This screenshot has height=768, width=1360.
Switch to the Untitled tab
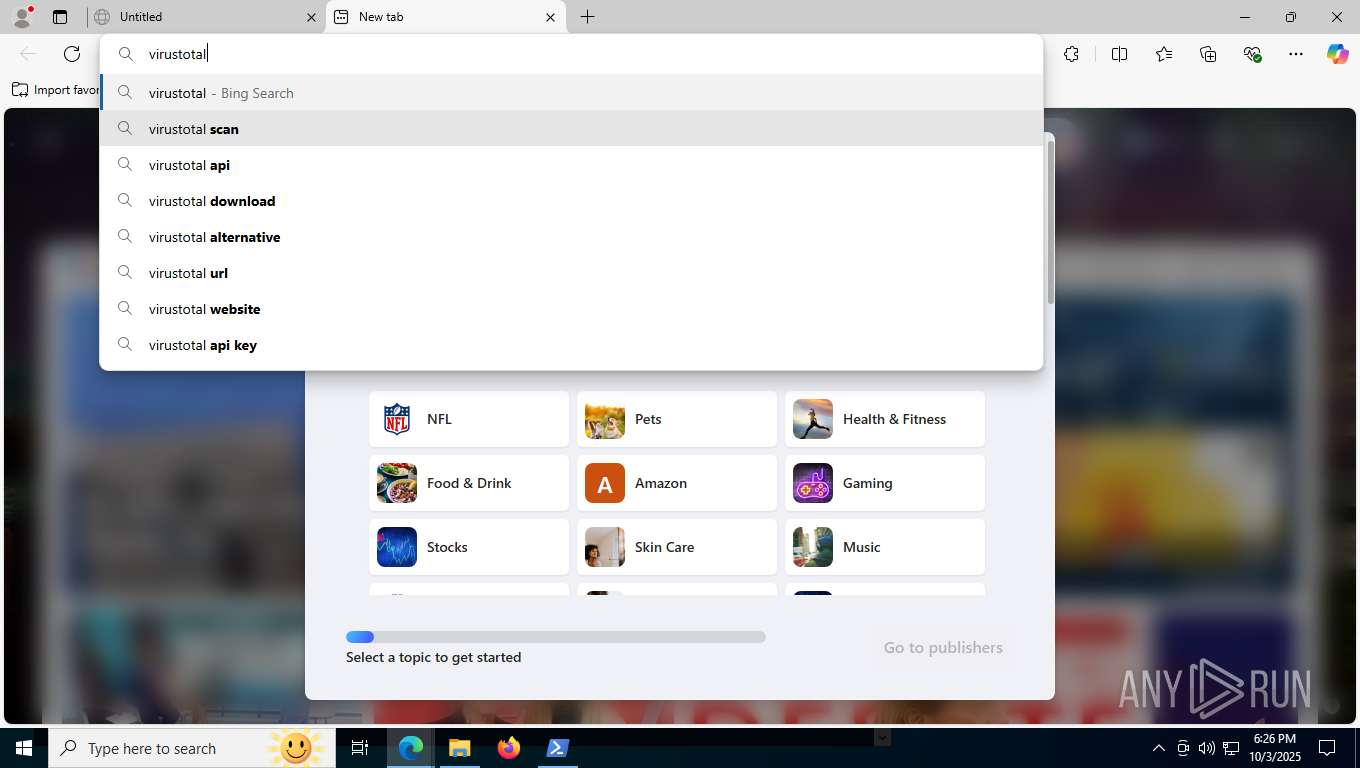204,17
